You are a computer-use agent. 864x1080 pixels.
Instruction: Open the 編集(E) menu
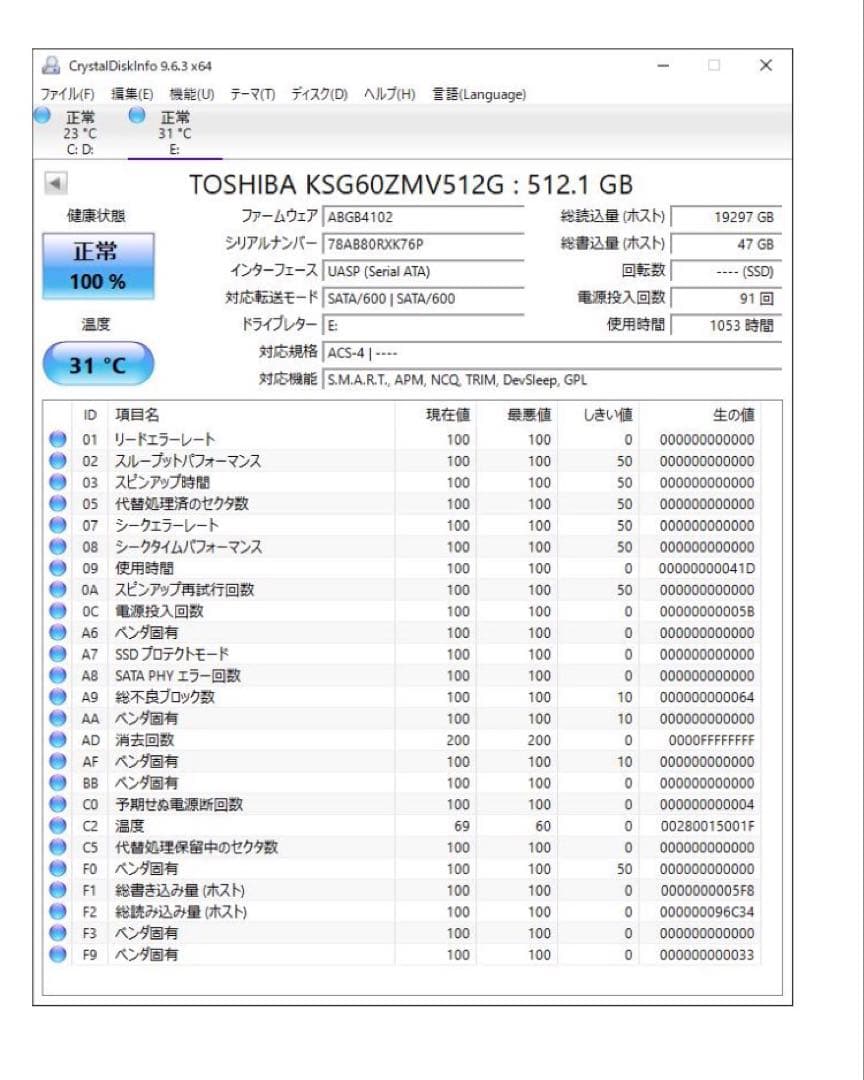click(132, 94)
